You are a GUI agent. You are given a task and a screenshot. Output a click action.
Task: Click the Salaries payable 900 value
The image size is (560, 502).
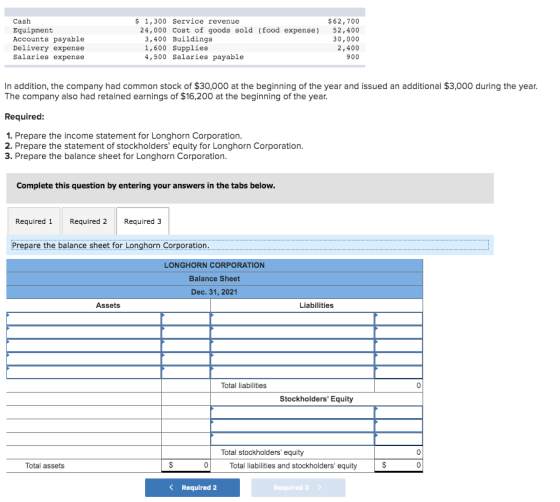(x=353, y=57)
